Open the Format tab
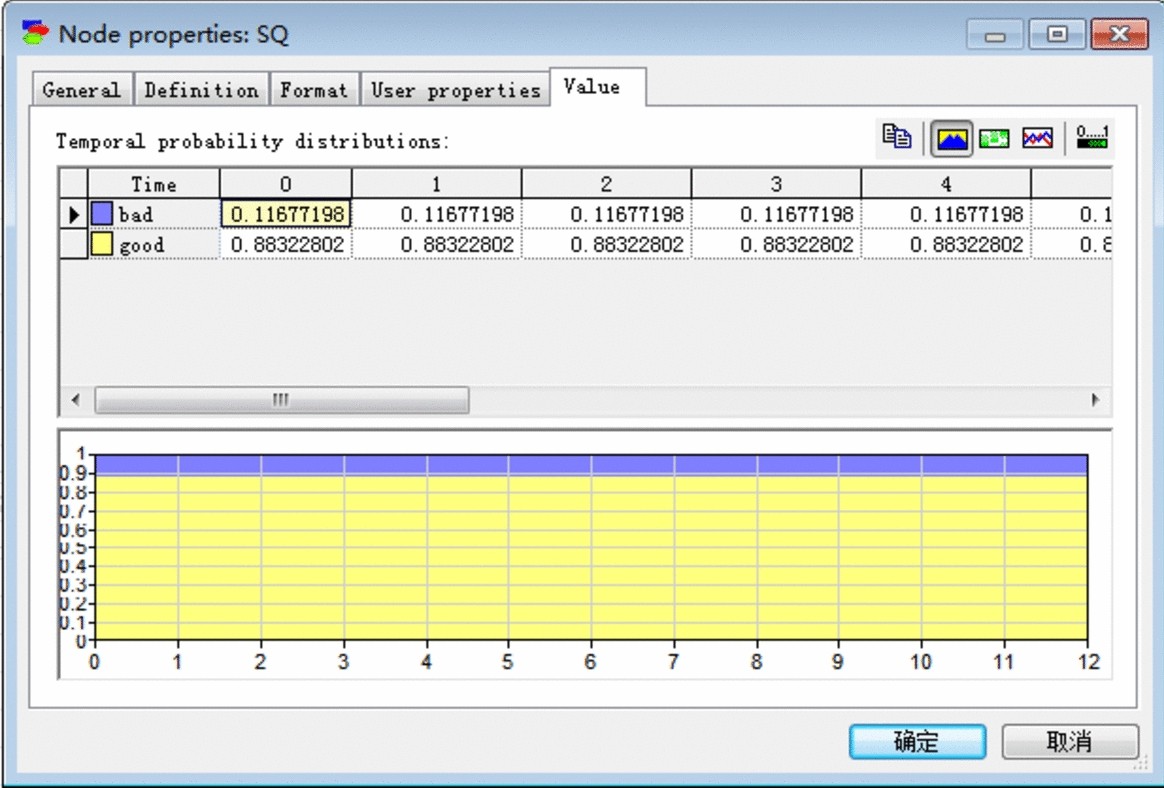 [x=313, y=90]
